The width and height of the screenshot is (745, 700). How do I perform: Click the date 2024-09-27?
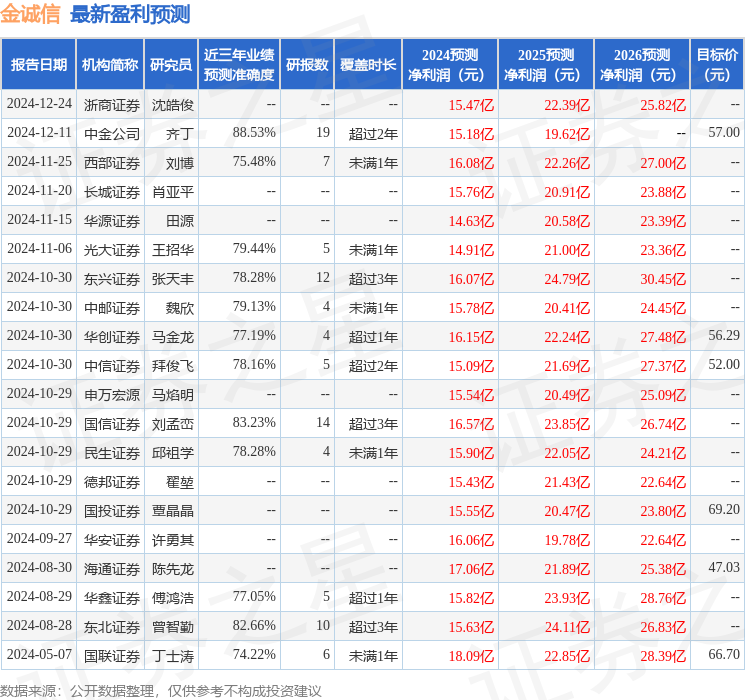click(39, 538)
